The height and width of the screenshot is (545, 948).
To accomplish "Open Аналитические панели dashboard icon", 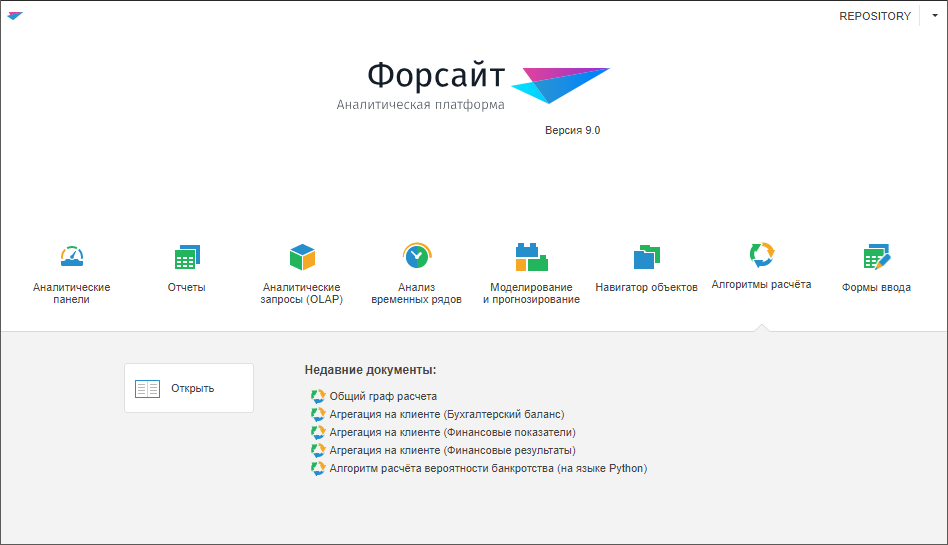I will pyautogui.click(x=72, y=256).
